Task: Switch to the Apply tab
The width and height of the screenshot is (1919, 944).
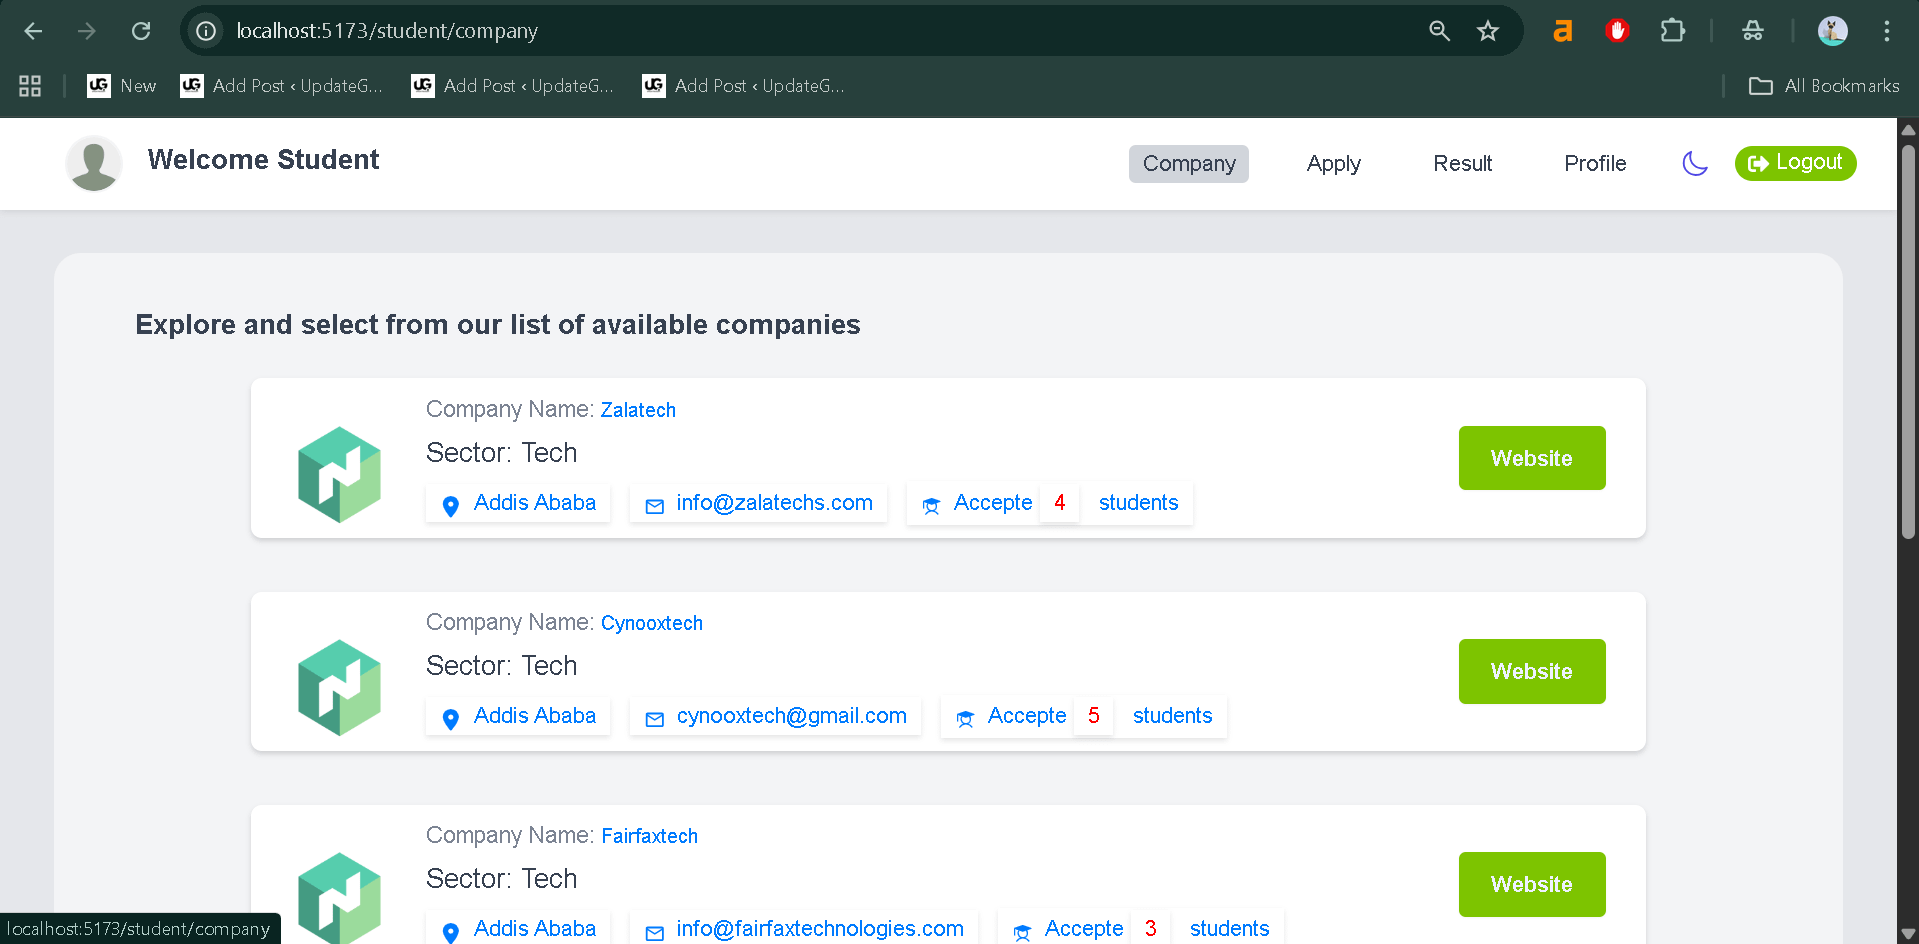Action: [x=1333, y=163]
